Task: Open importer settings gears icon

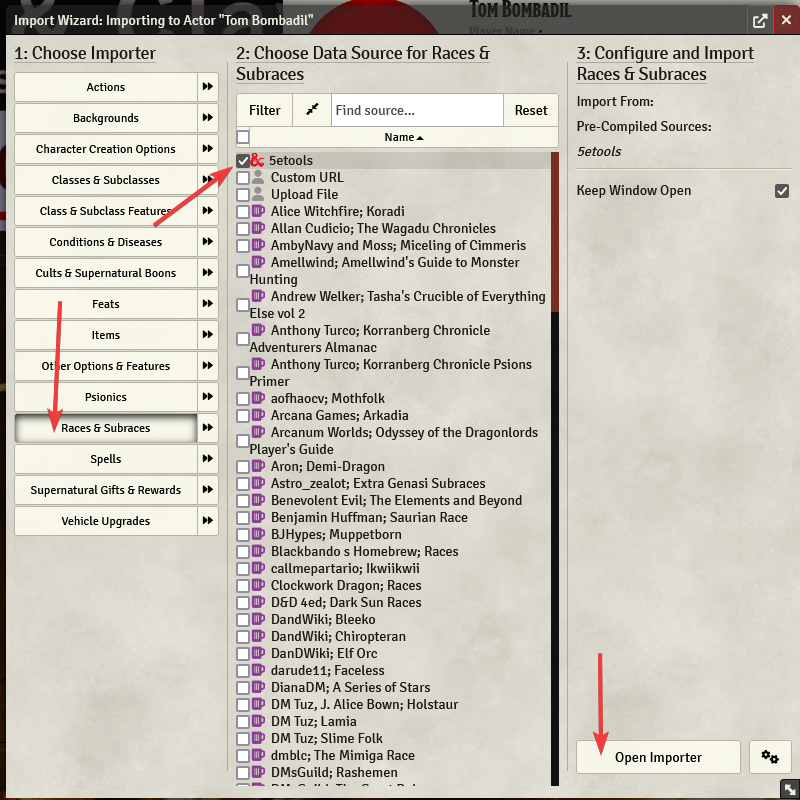Action: click(770, 757)
